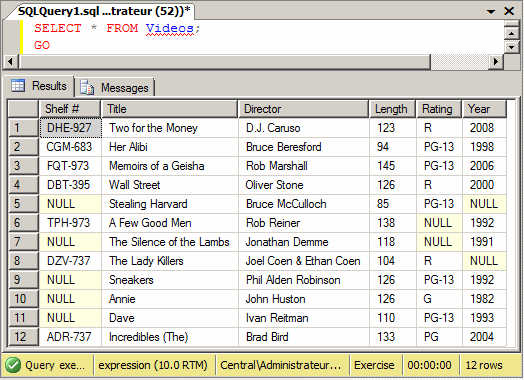Click the 00:00:00 elapsed time indicator
The image size is (524, 380).
tap(429, 365)
